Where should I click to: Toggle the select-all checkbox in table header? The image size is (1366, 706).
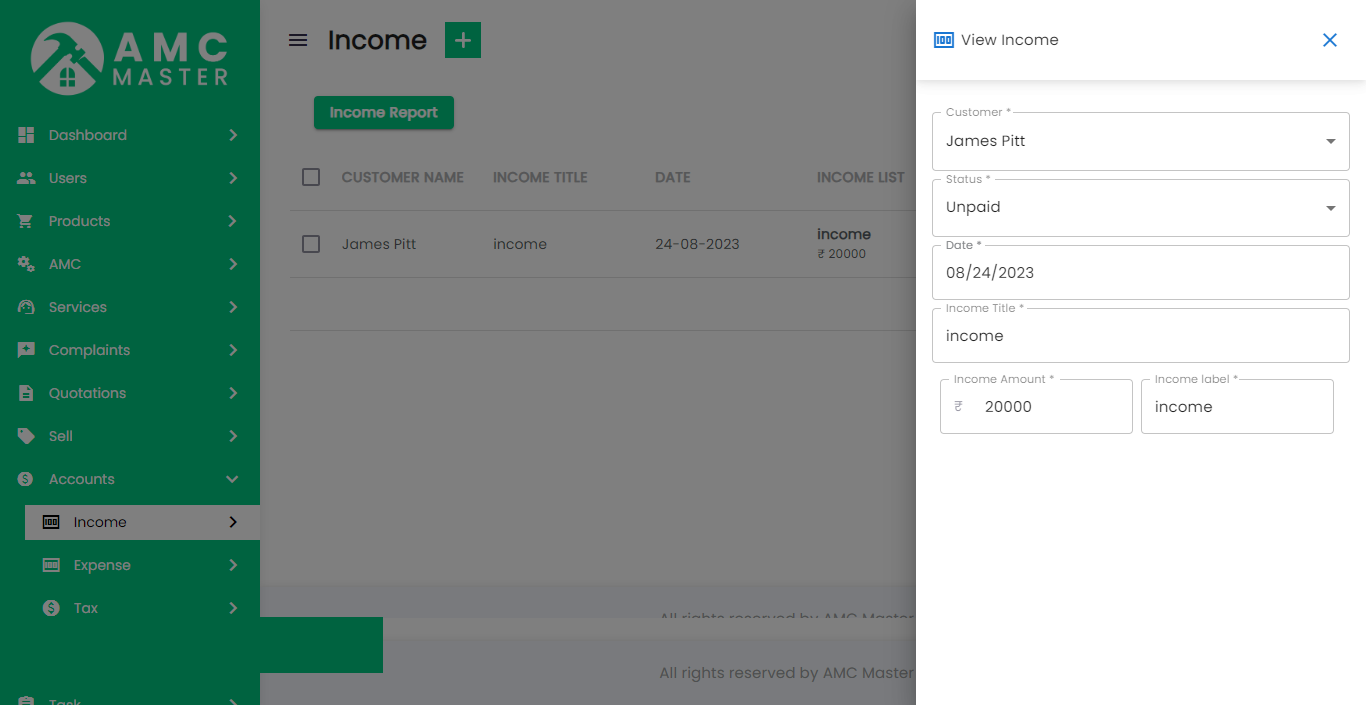(311, 177)
